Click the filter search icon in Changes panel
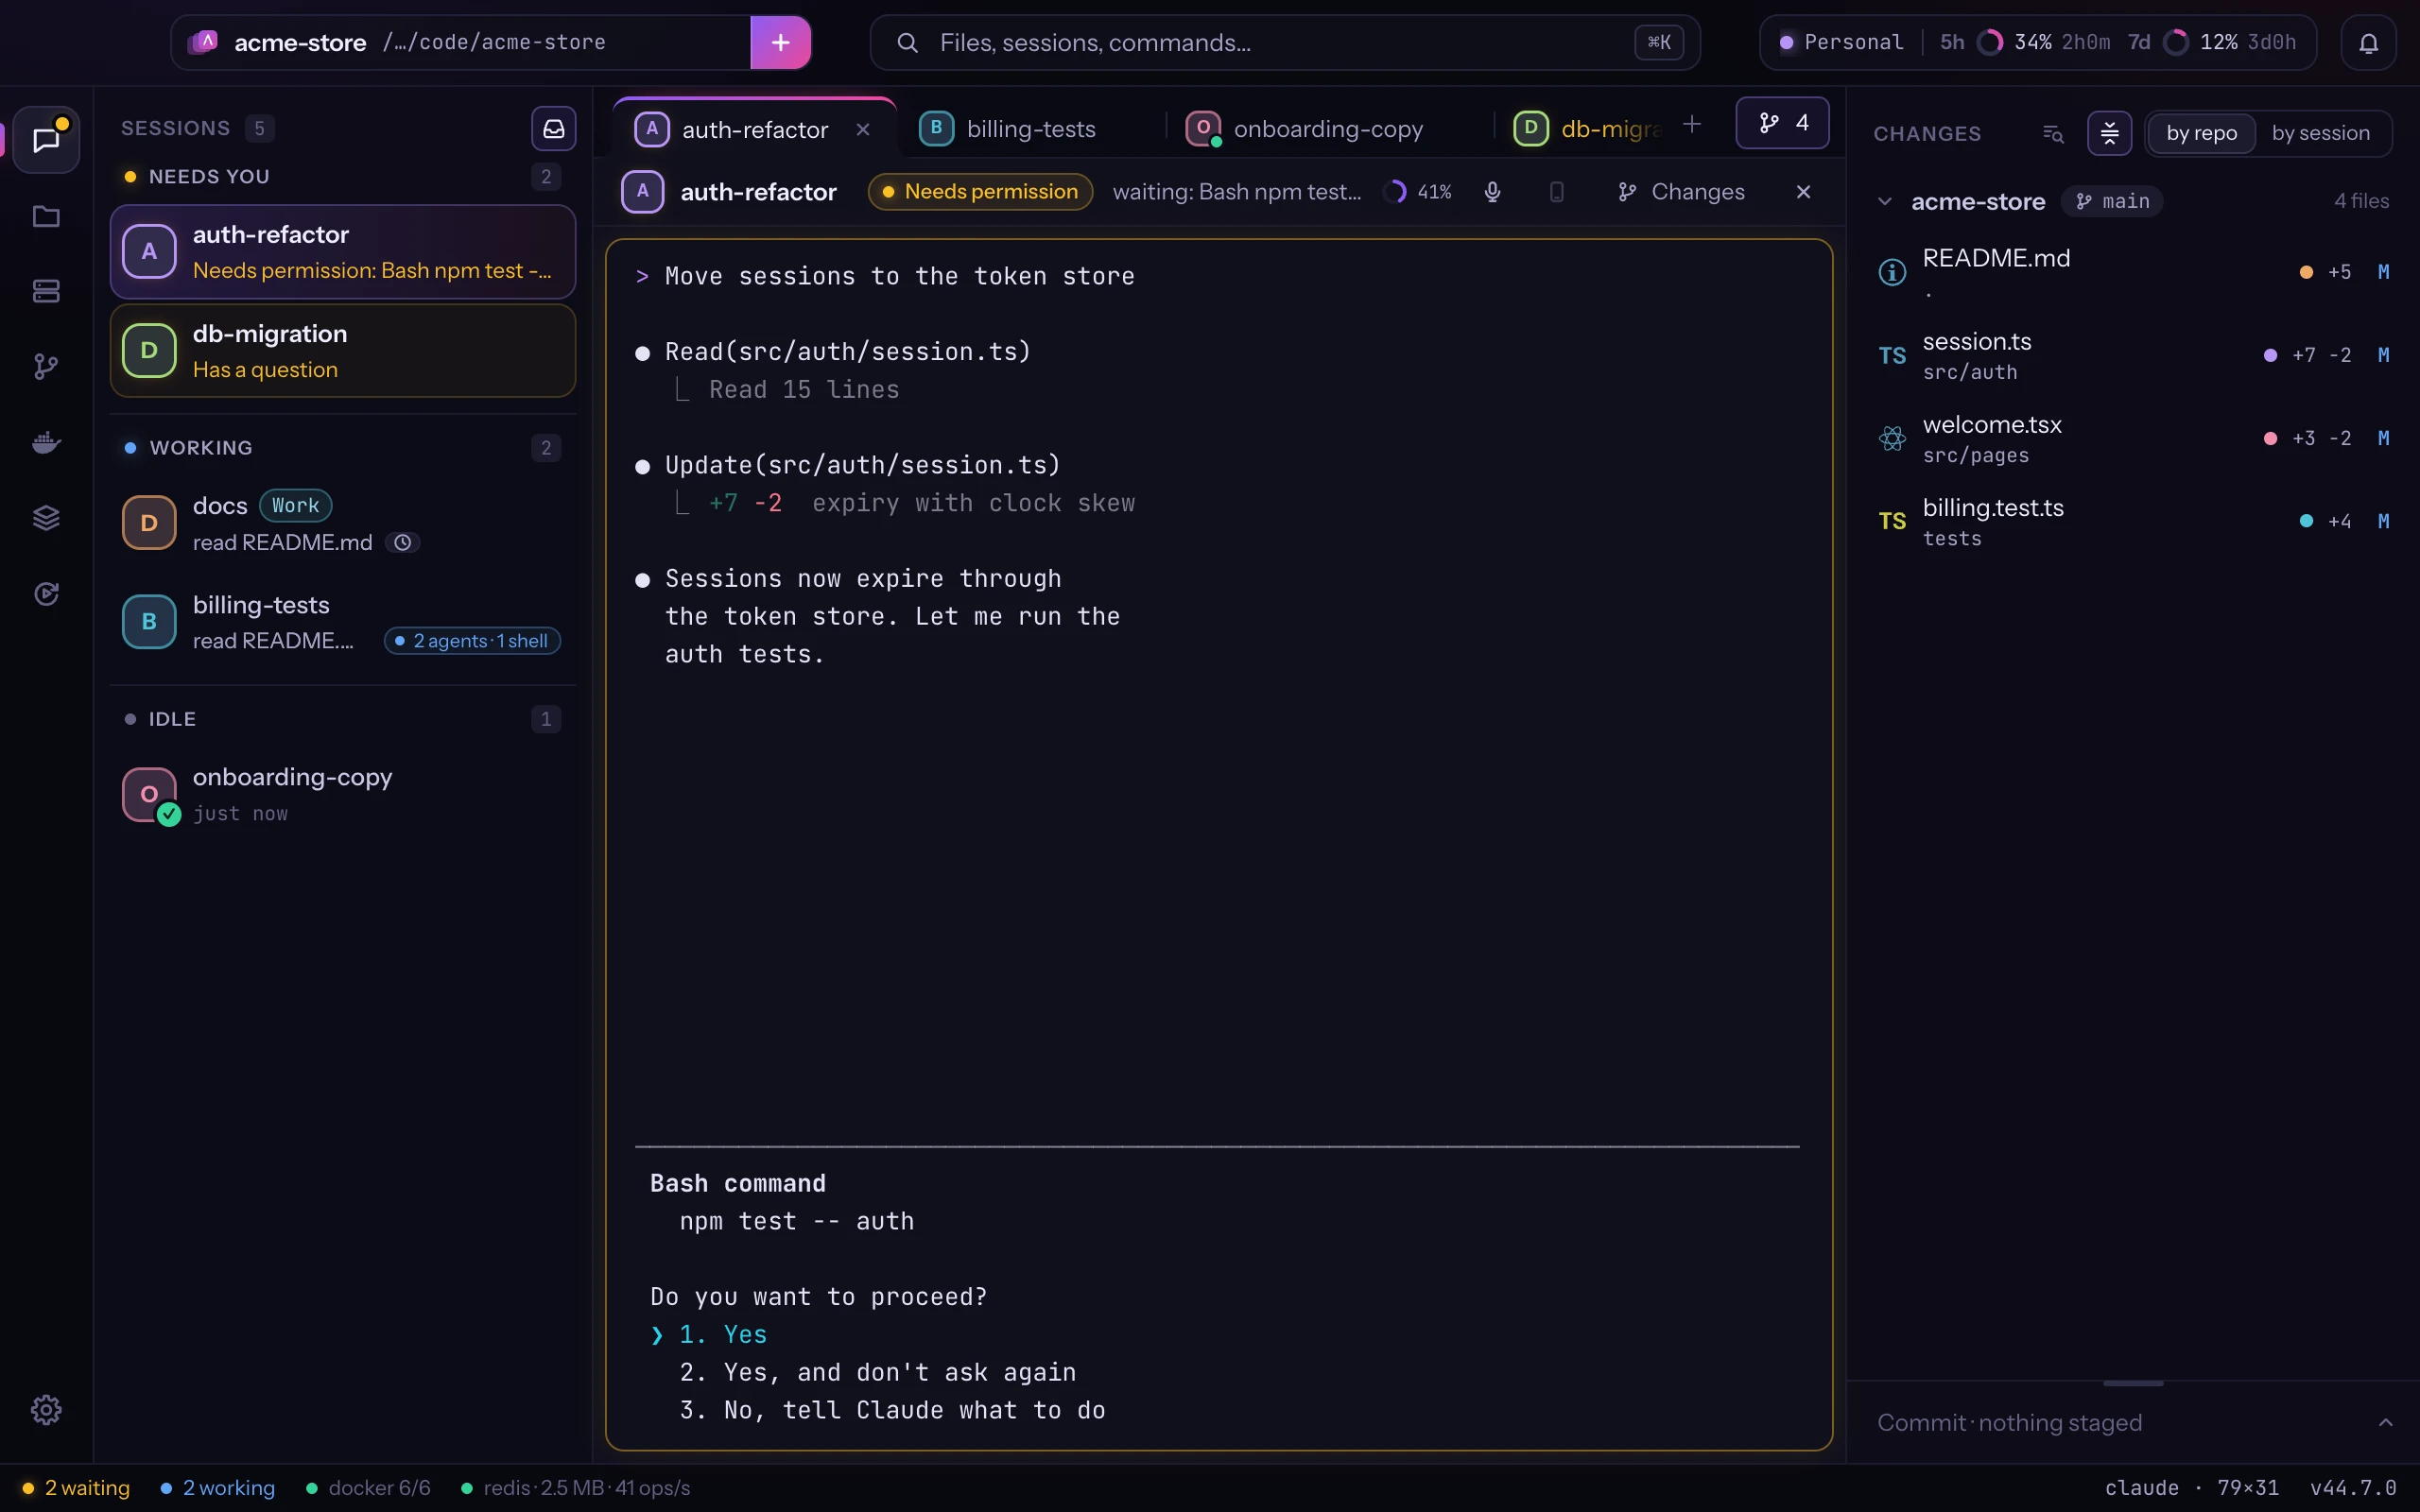Screen dimensions: 2420x1512 2053,133
